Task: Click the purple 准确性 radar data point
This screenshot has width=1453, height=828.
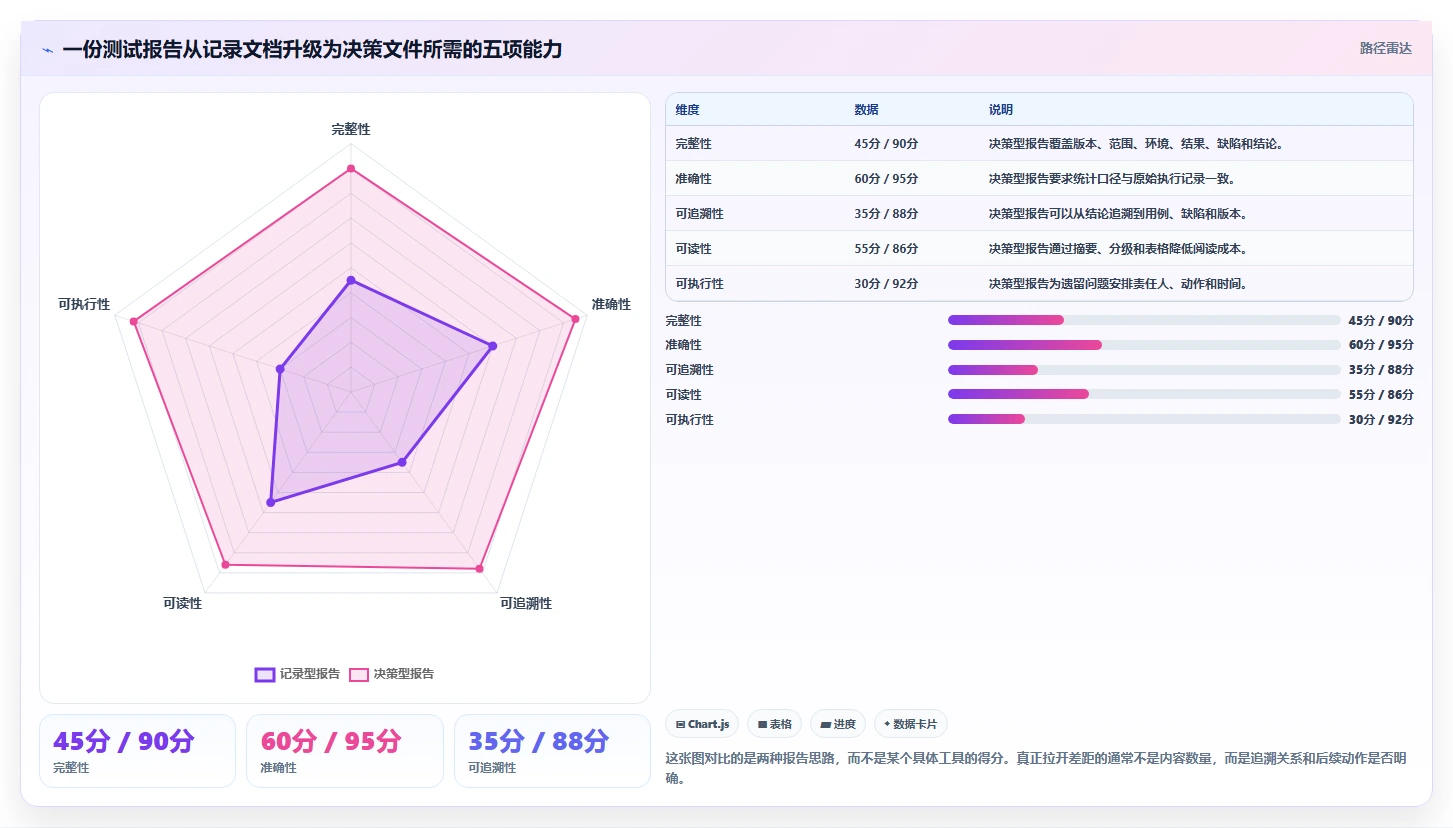Action: point(492,346)
